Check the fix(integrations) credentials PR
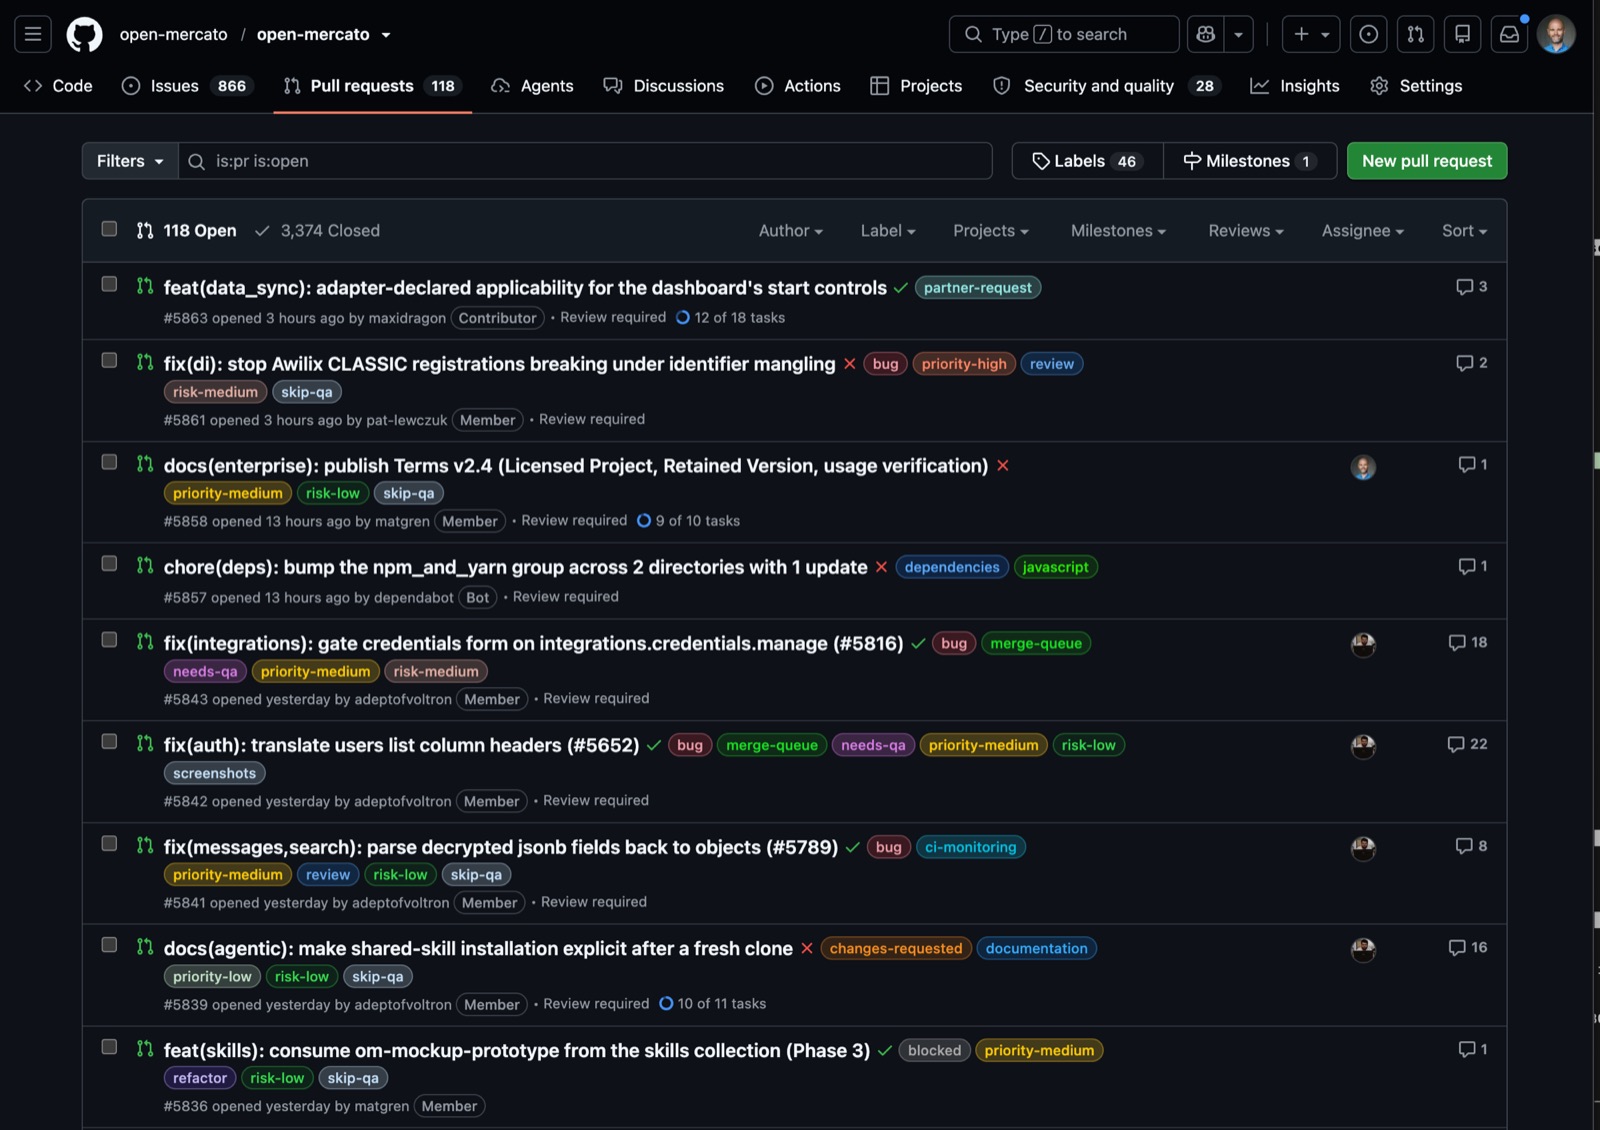 click(109, 639)
